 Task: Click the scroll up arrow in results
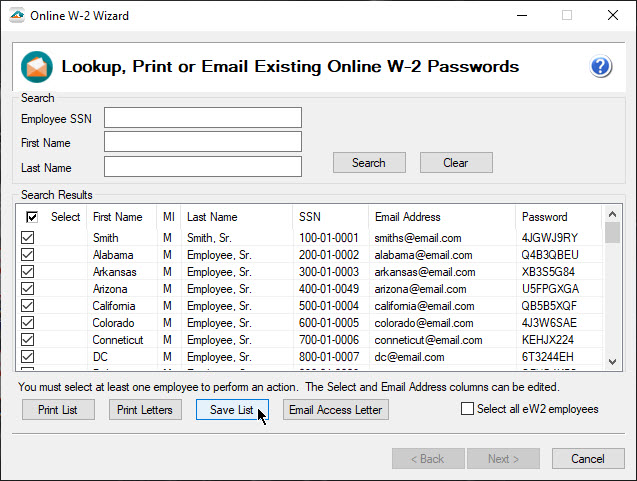pyautogui.click(x=612, y=214)
